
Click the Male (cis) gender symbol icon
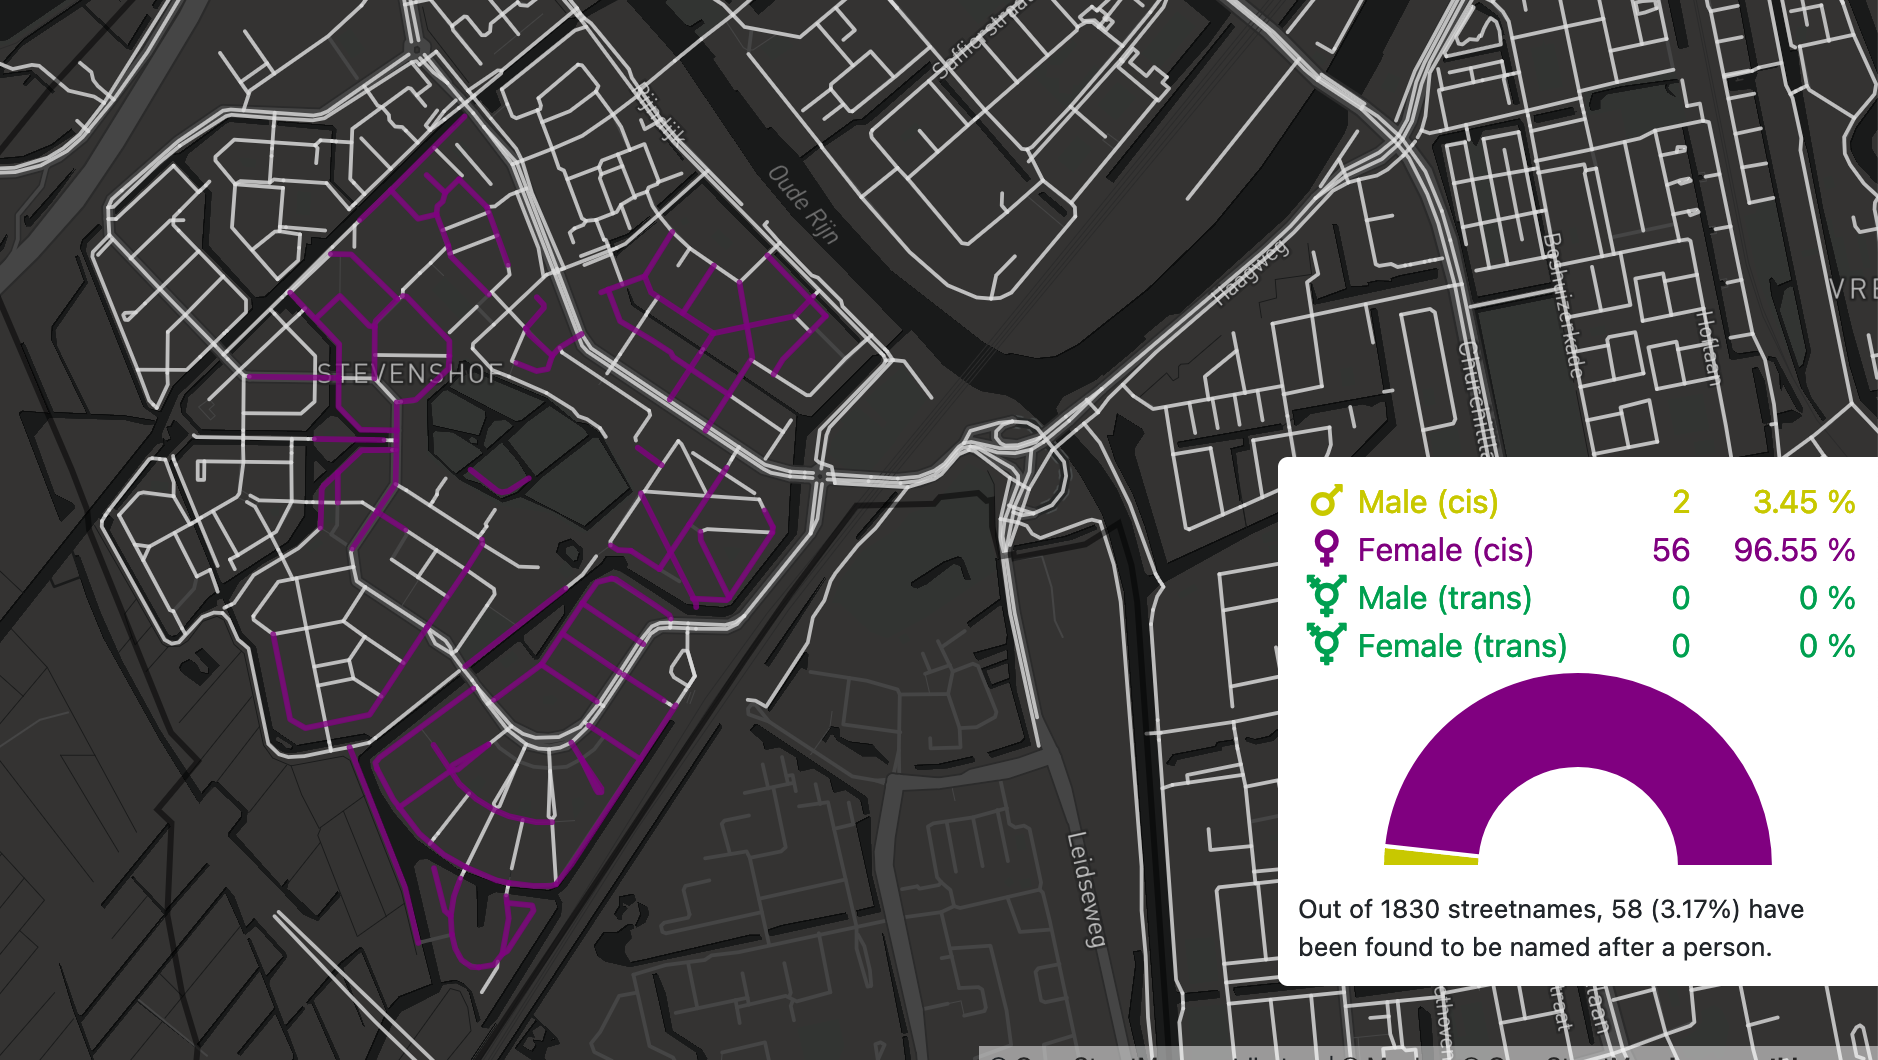[1325, 501]
